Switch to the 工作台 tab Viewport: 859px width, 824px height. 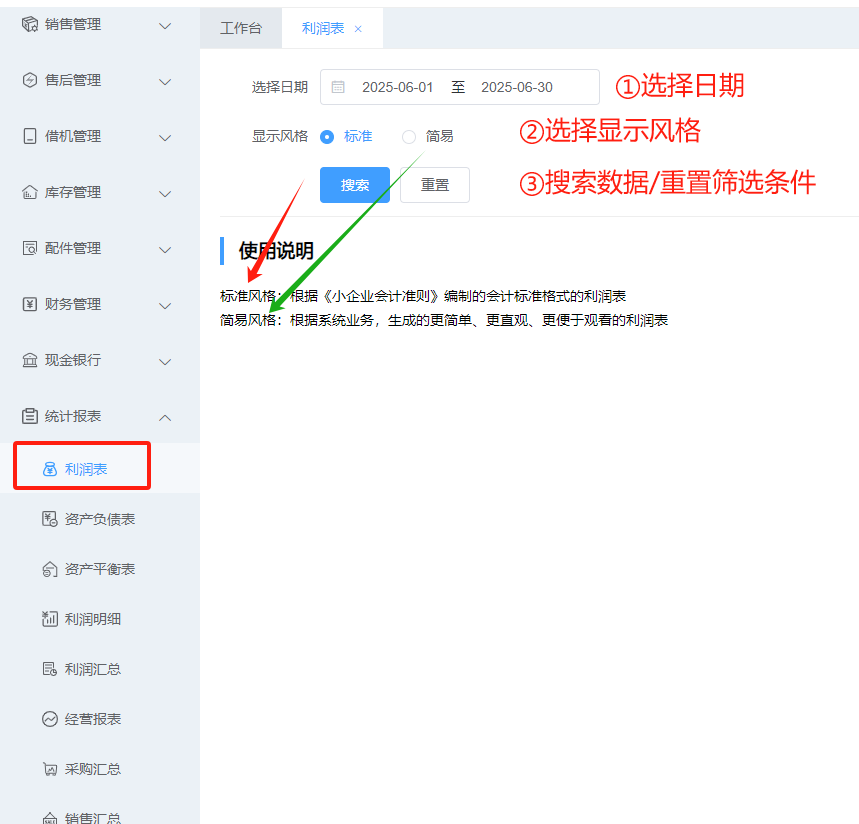click(241, 28)
